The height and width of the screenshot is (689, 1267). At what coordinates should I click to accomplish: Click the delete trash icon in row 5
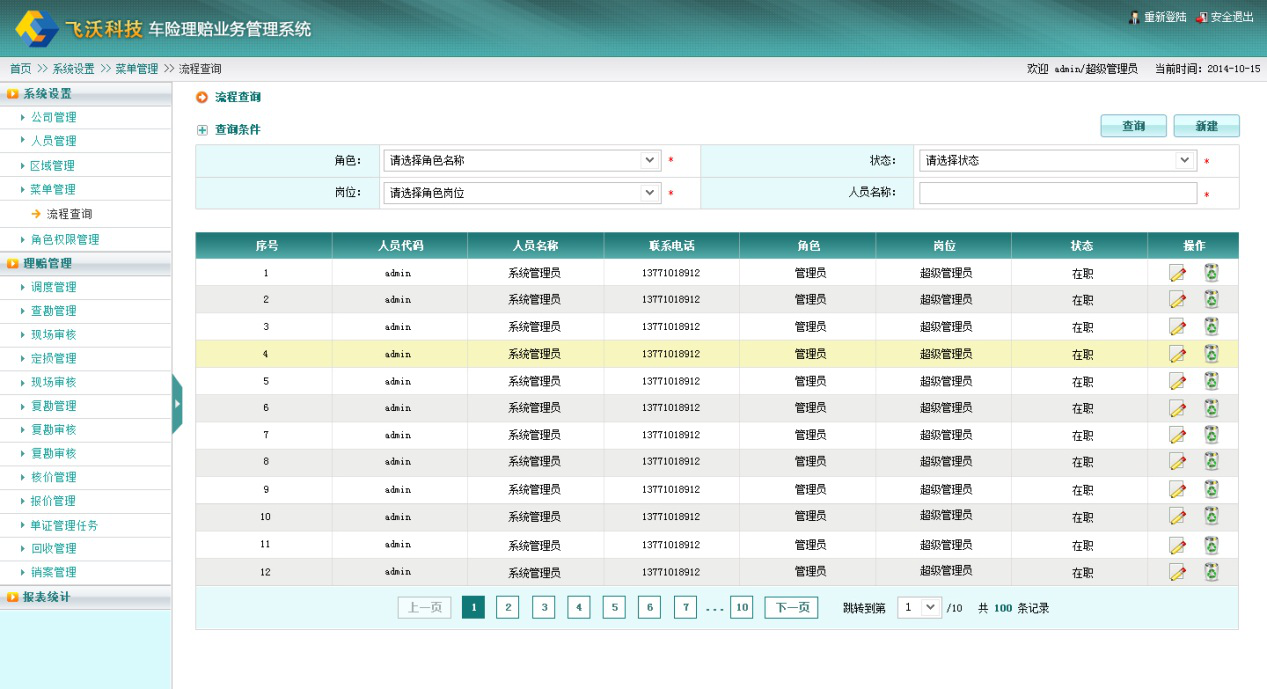point(1211,381)
